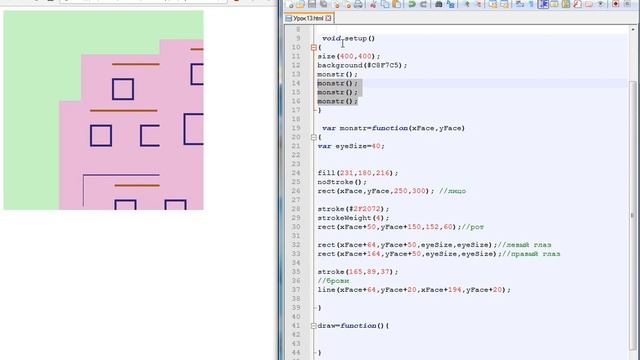Click the editor scrollbar up arrow
The height and width of the screenshot is (360, 640).
click(633, 29)
